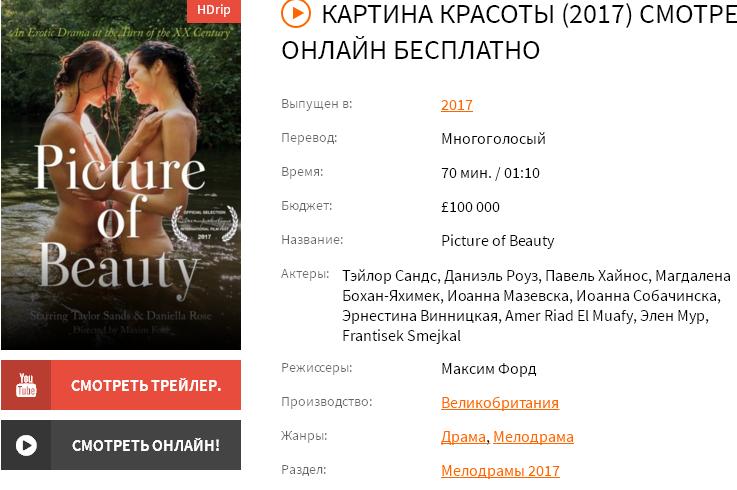This screenshot has height=490, width=737.
Task: Click the duration value 70 мин. / 01:10
Action: [490, 174]
